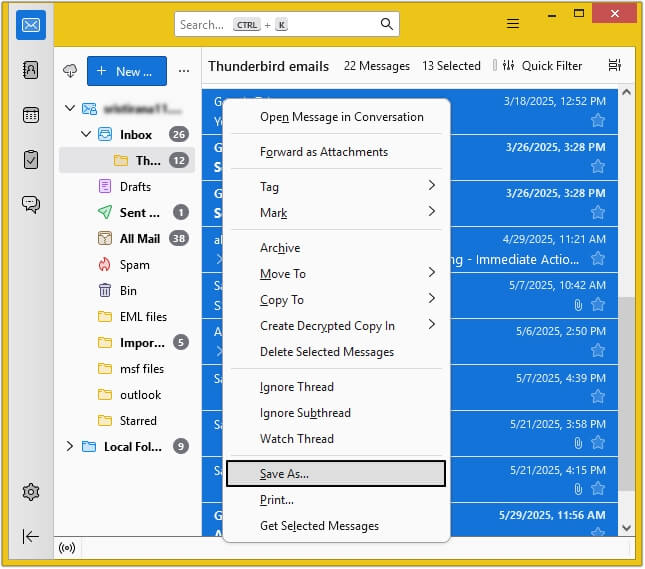Star the 5/7/2025 4:39 PM message
645x569 pixels.
(x=598, y=397)
